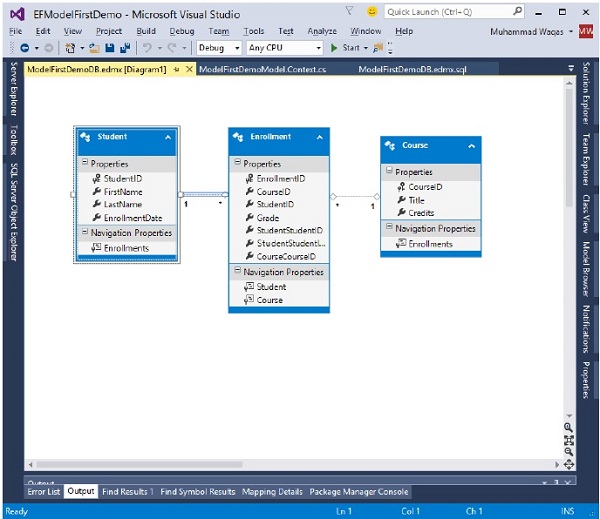600x519 pixels.
Task: Open the File menu
Action: click(16, 31)
